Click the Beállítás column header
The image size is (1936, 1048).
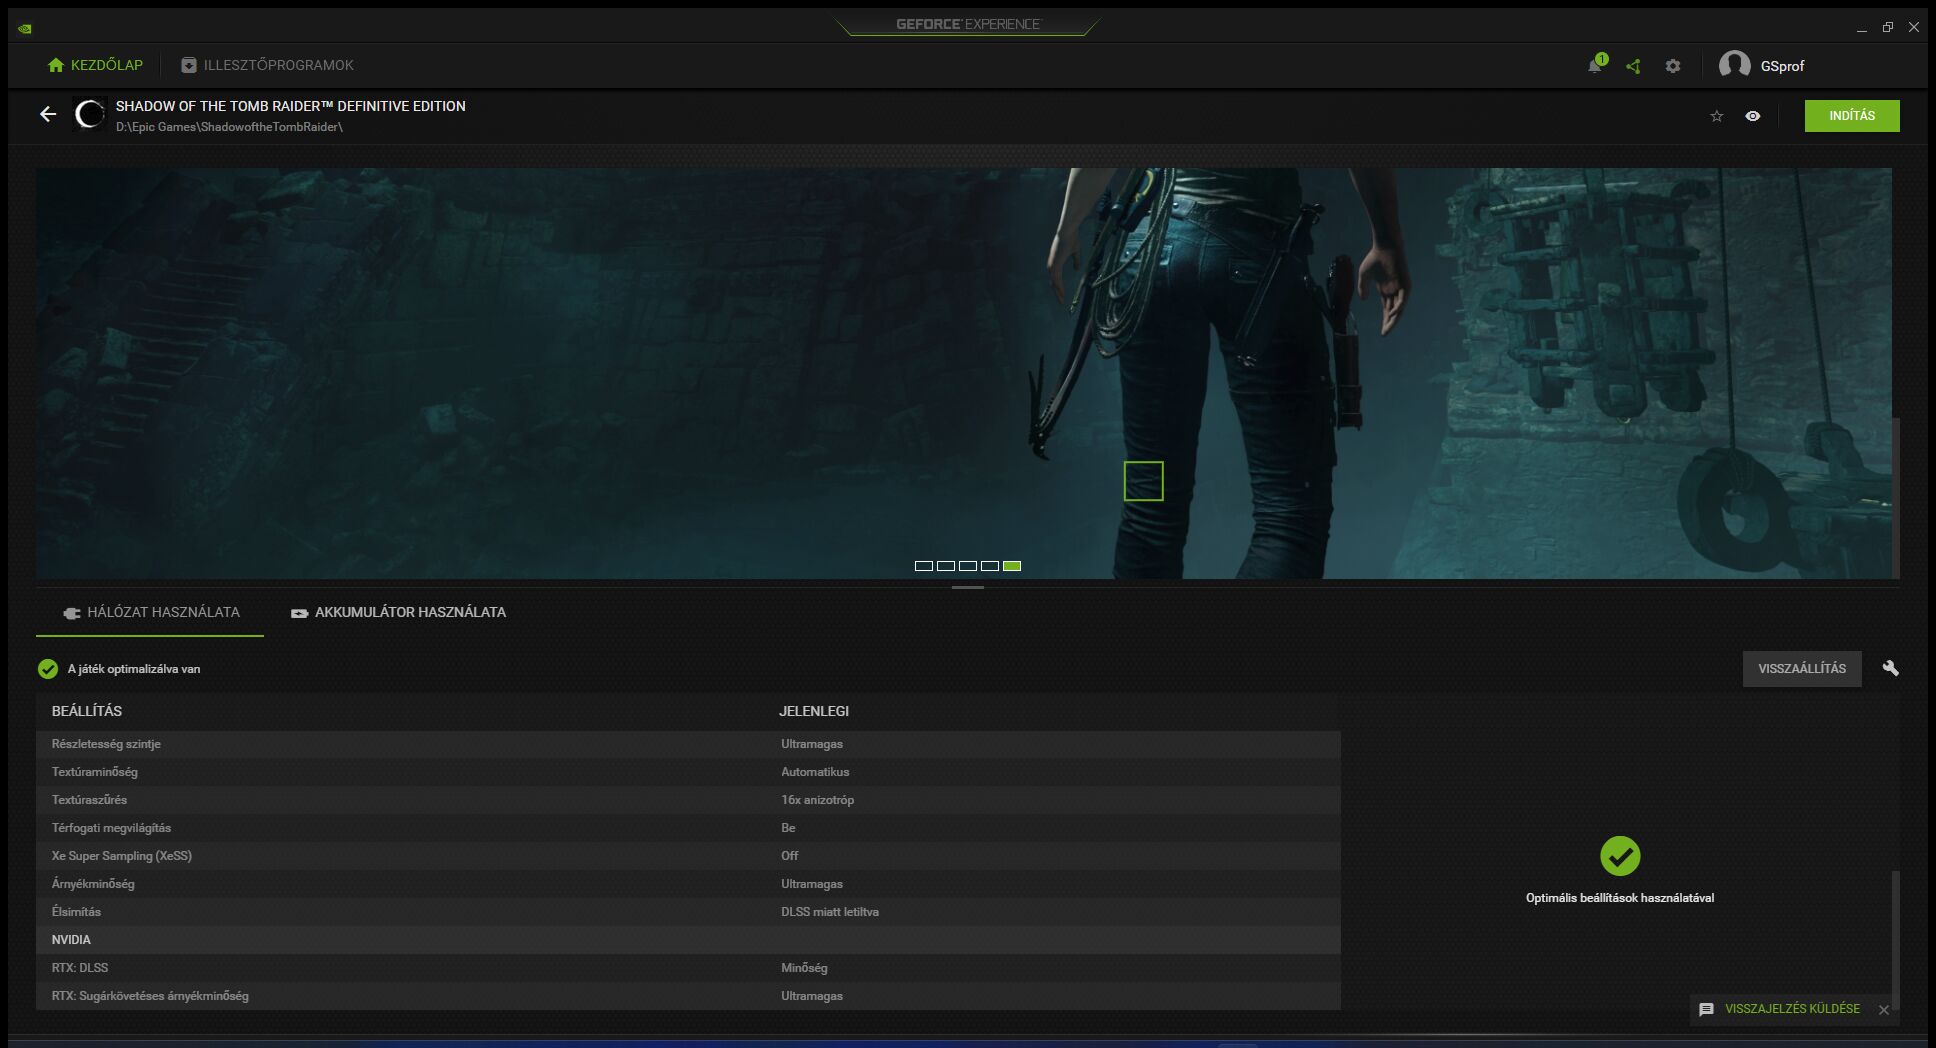[87, 711]
